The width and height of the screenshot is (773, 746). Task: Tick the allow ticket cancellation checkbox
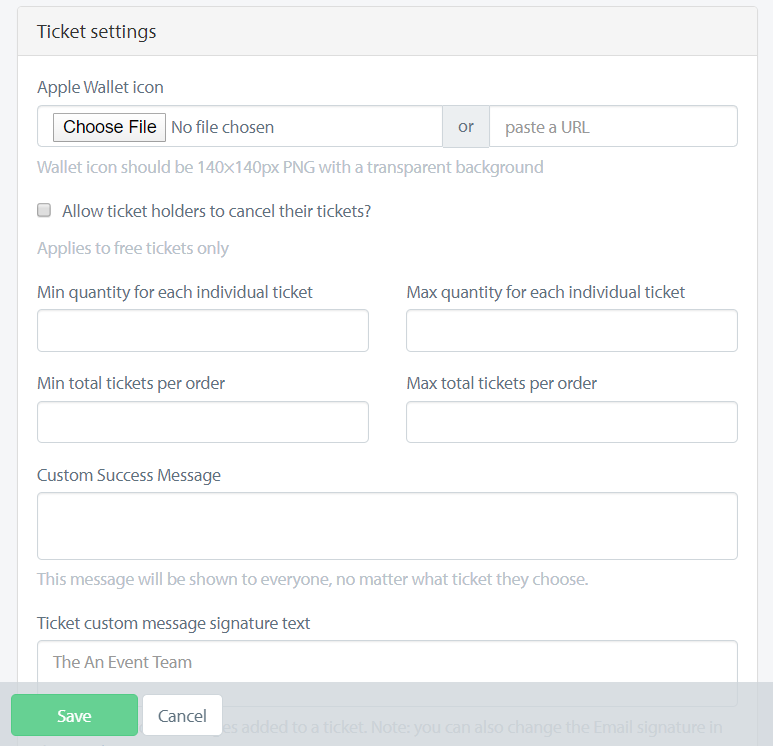(x=44, y=210)
